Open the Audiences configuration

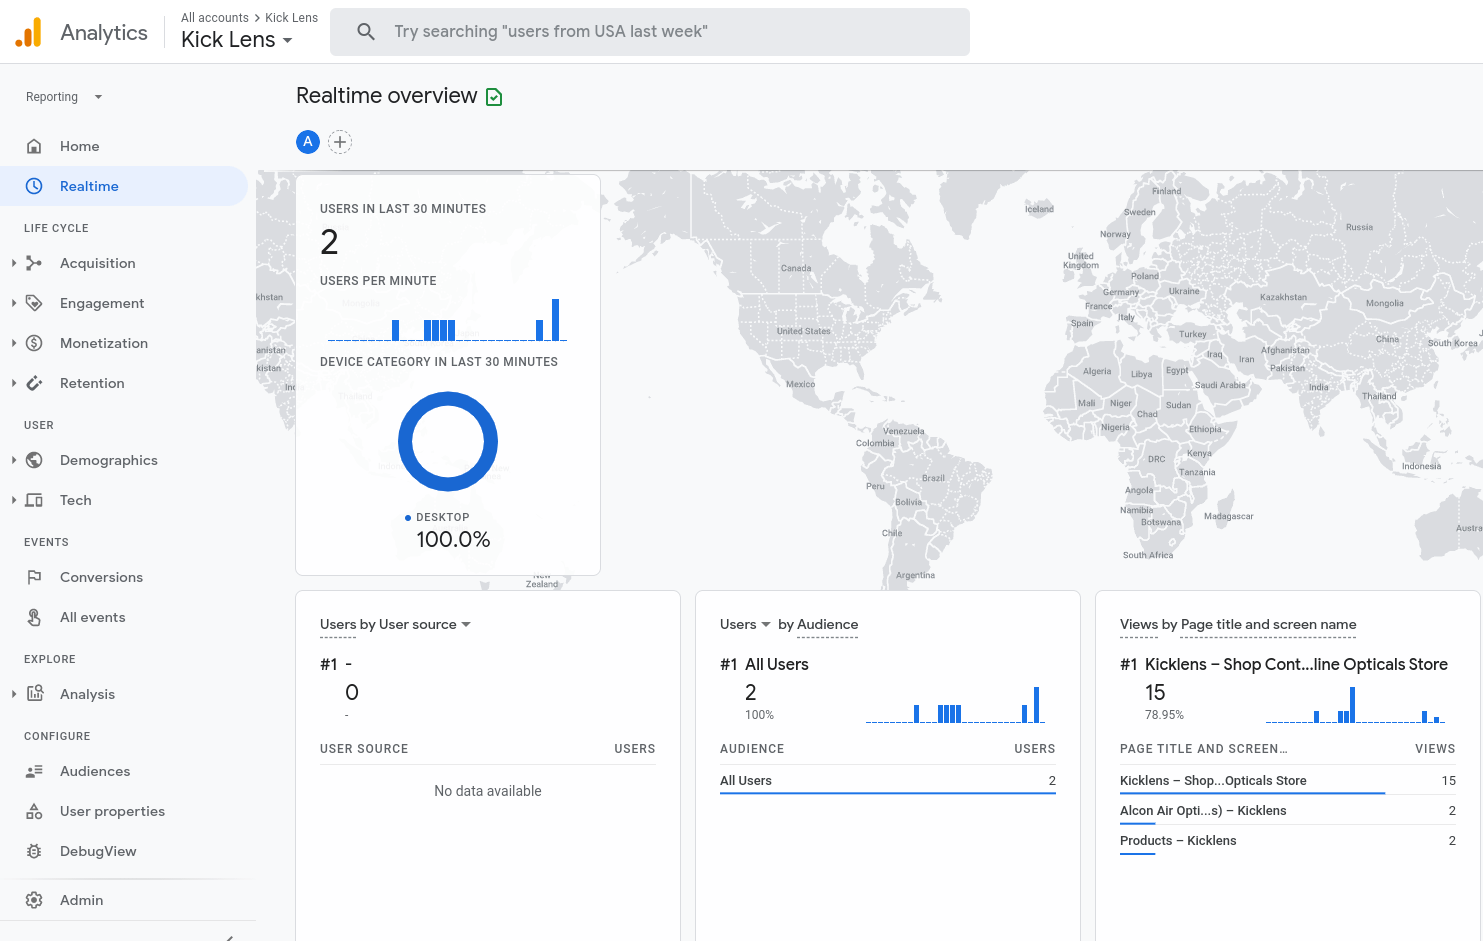pos(95,771)
